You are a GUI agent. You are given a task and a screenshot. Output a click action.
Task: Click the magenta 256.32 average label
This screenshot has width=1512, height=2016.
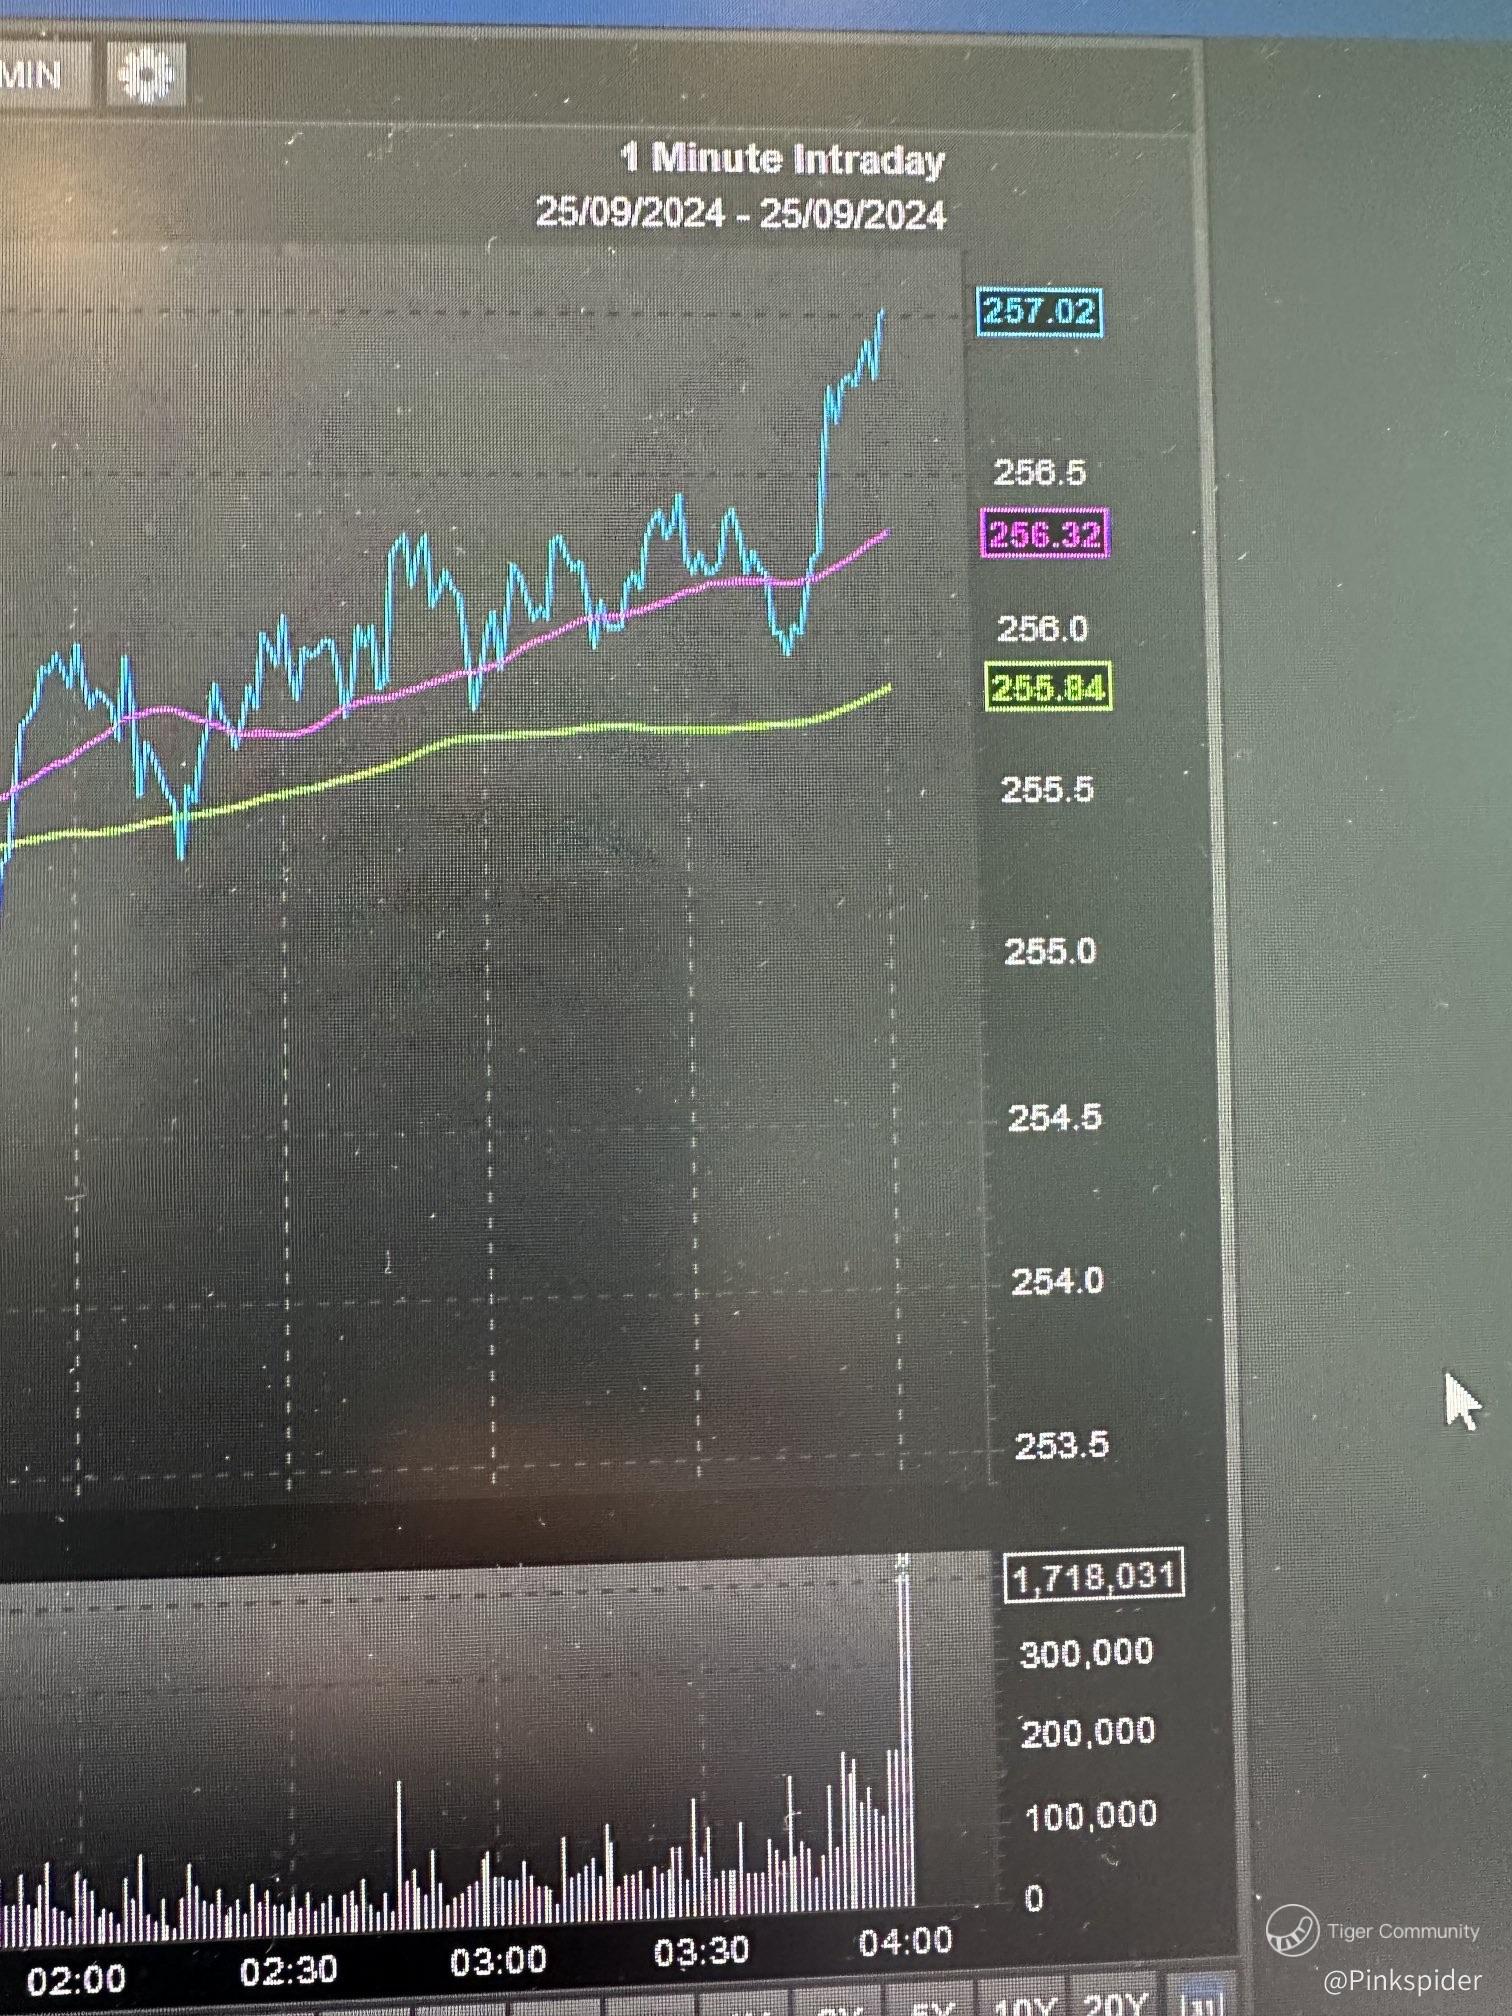1046,534
